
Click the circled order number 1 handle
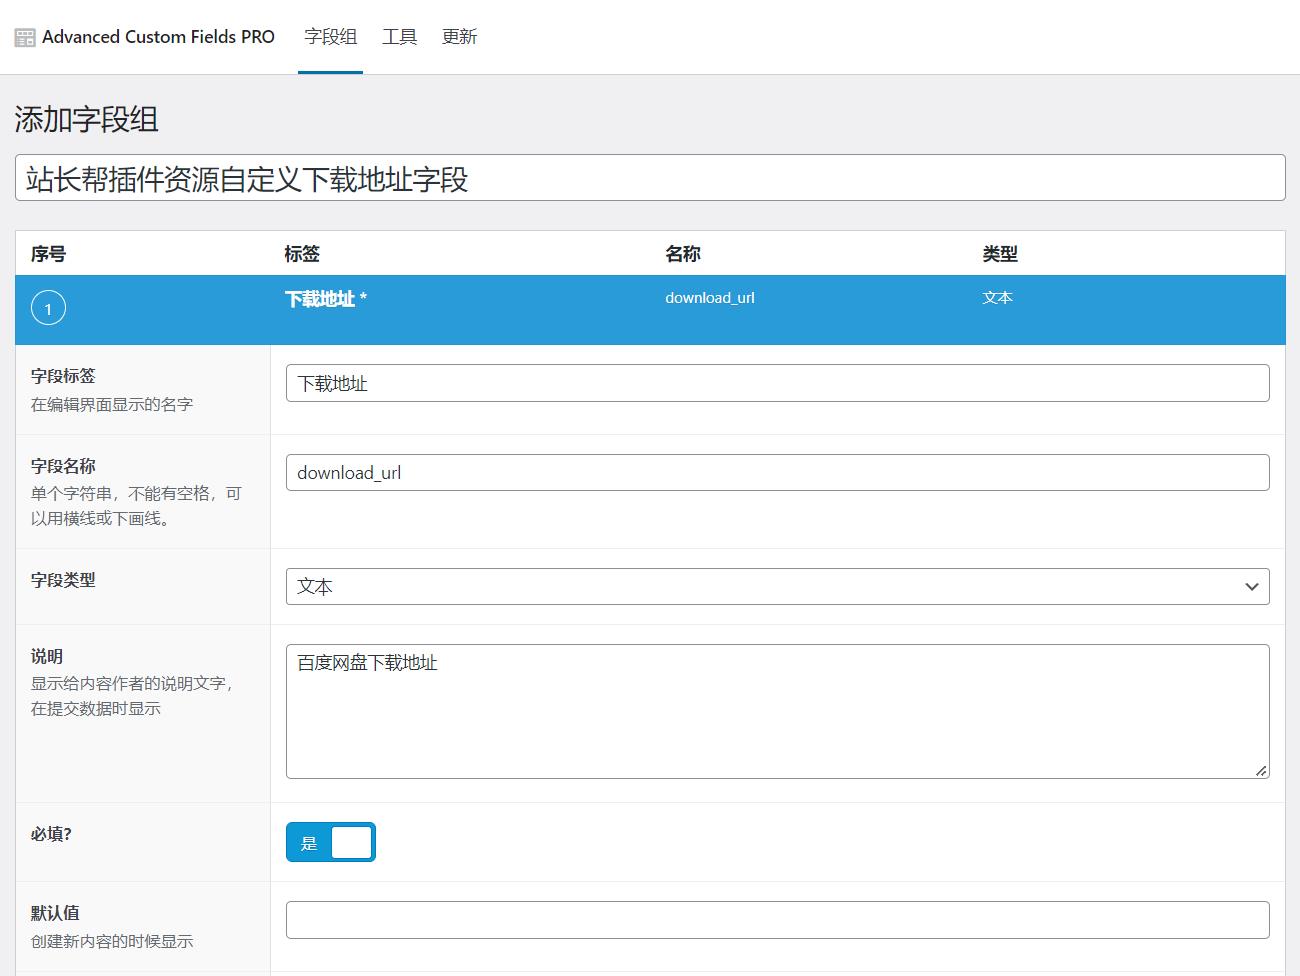pos(48,308)
